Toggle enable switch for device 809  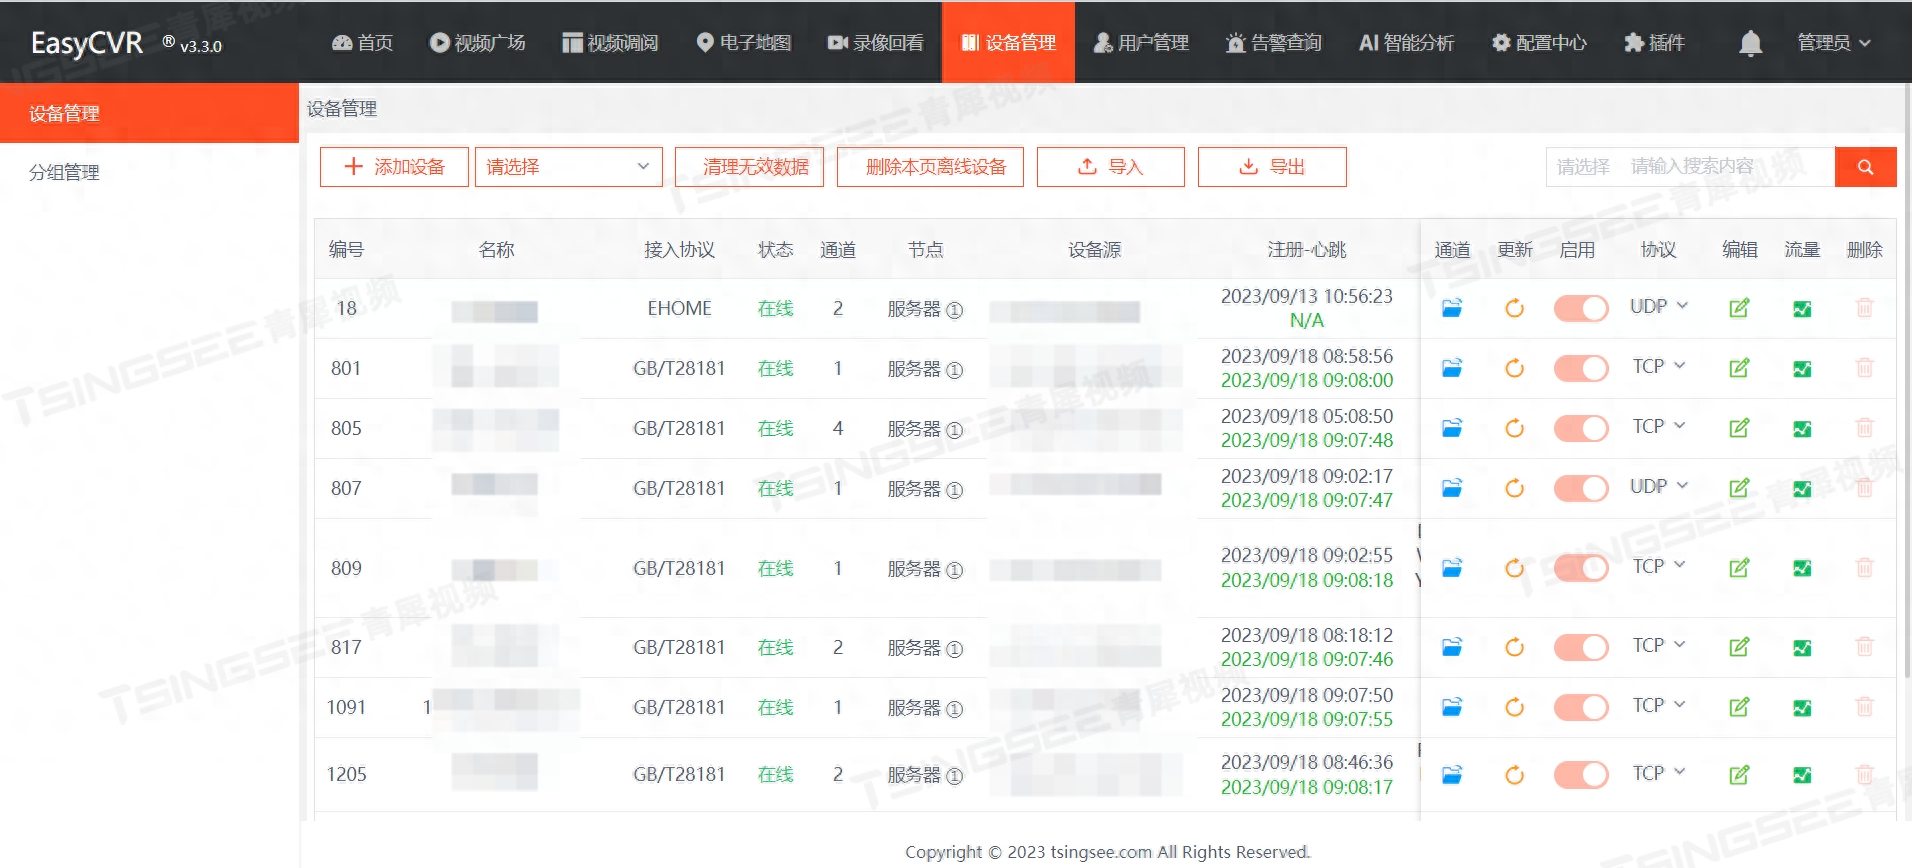[x=1581, y=568]
